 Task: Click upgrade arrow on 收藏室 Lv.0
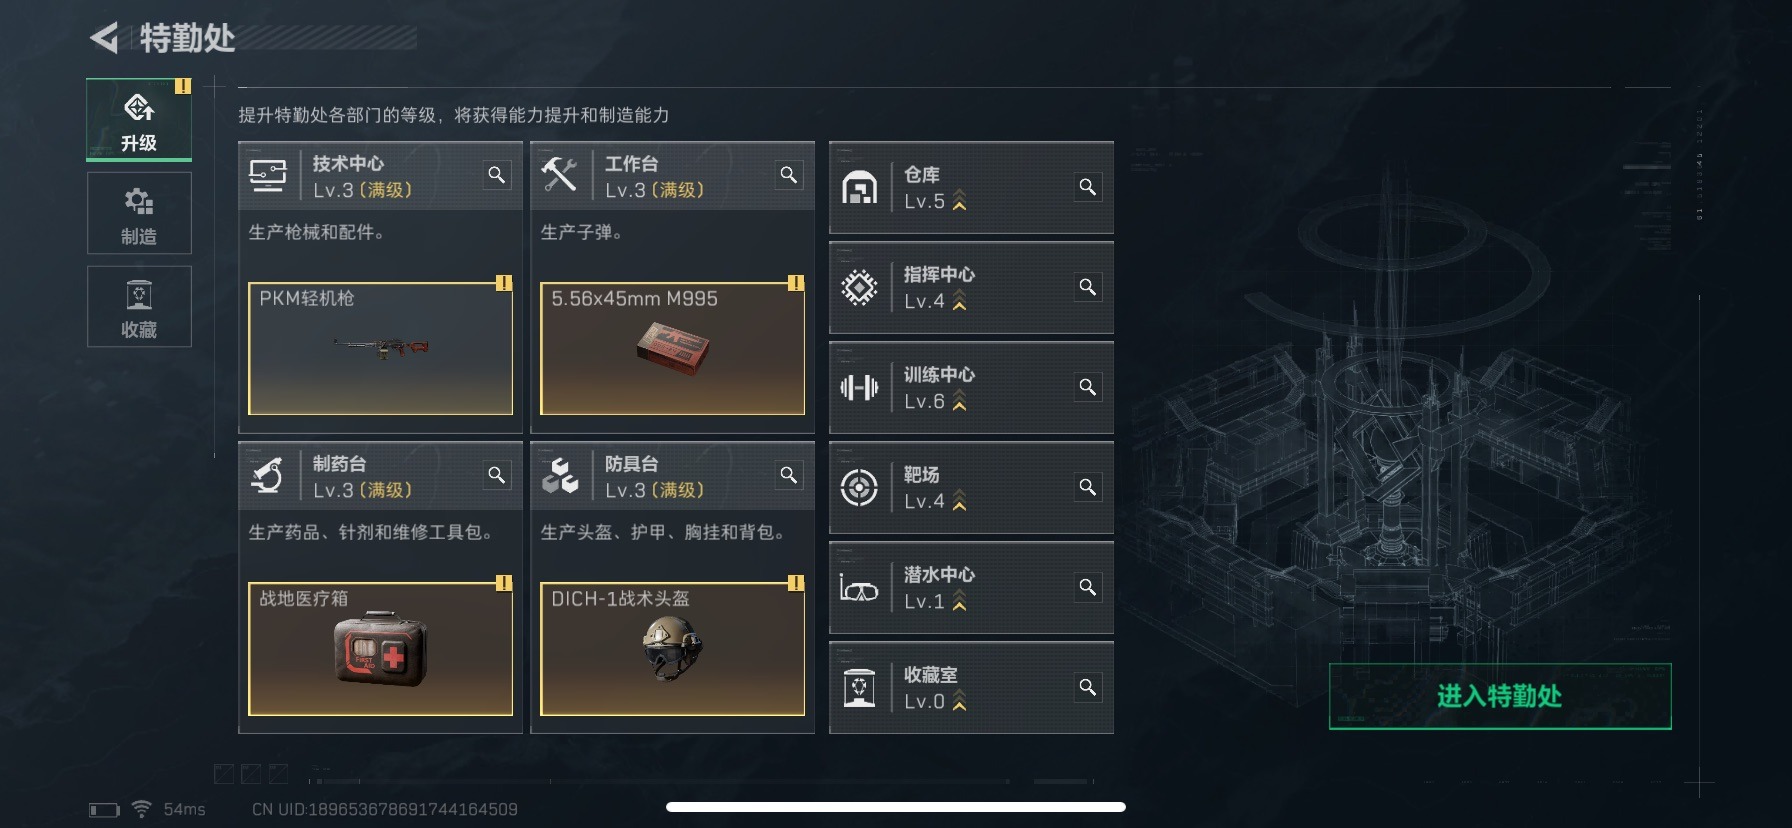[x=960, y=701]
